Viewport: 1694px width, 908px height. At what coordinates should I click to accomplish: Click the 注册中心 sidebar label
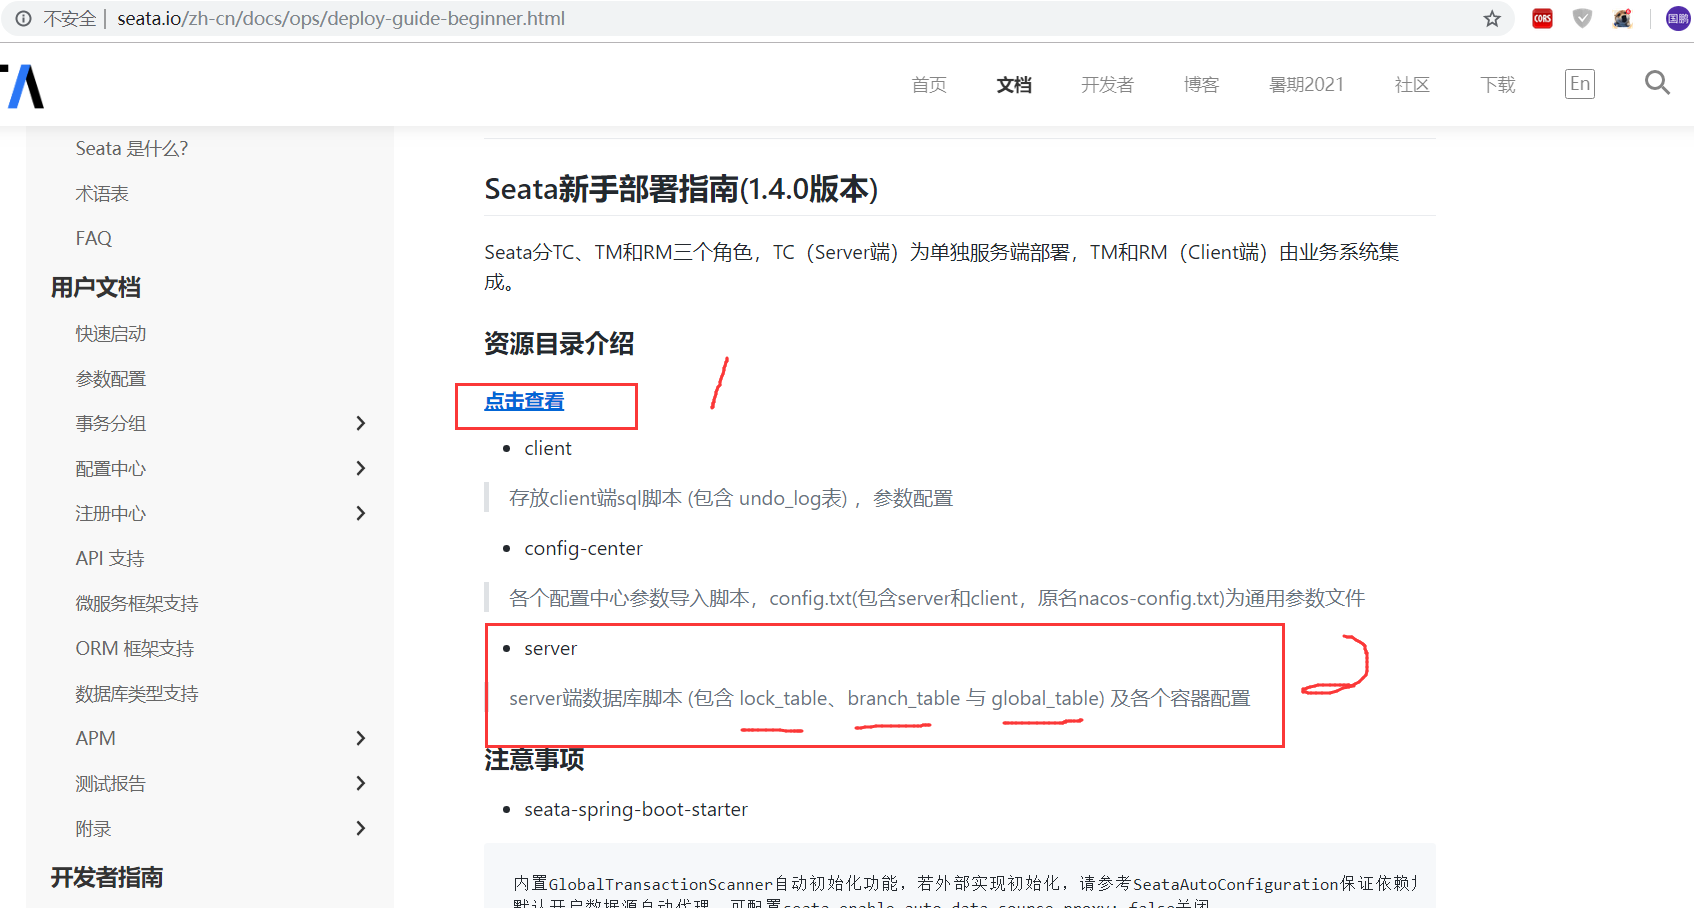111,514
